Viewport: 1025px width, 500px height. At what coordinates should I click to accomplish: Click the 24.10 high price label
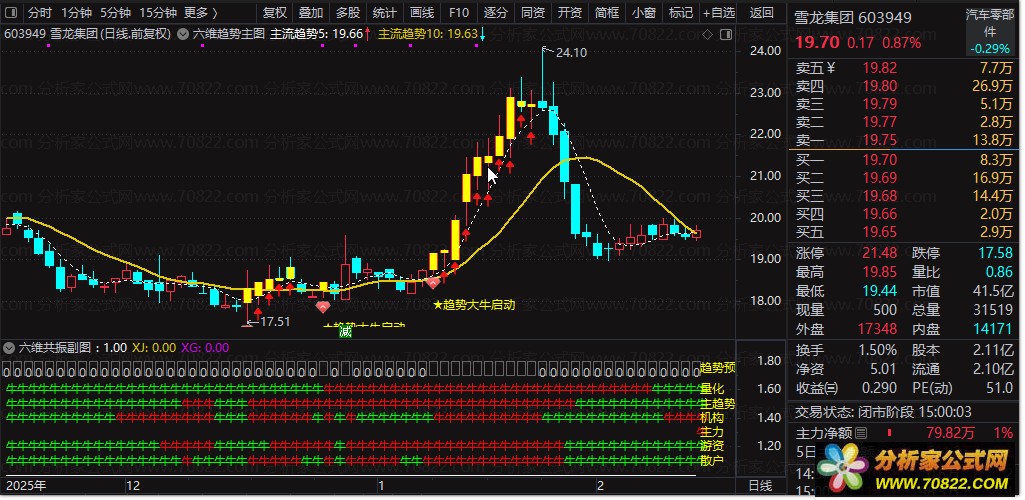571,52
